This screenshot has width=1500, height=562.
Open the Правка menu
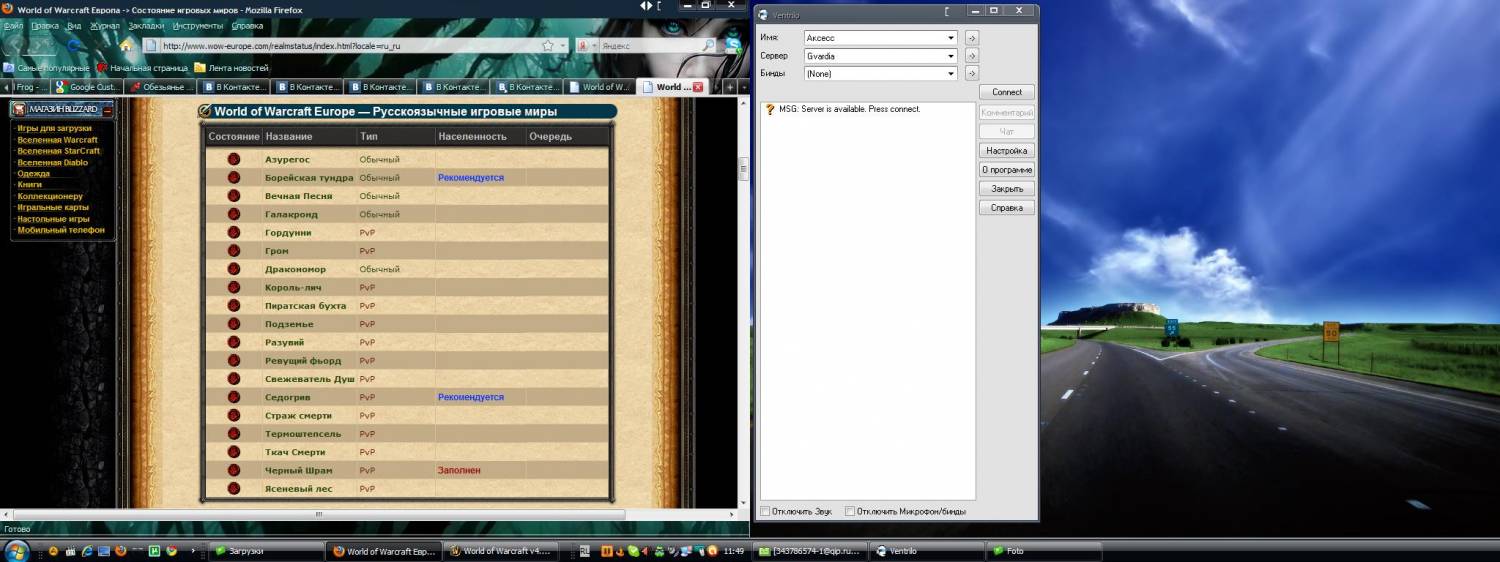click(x=45, y=26)
